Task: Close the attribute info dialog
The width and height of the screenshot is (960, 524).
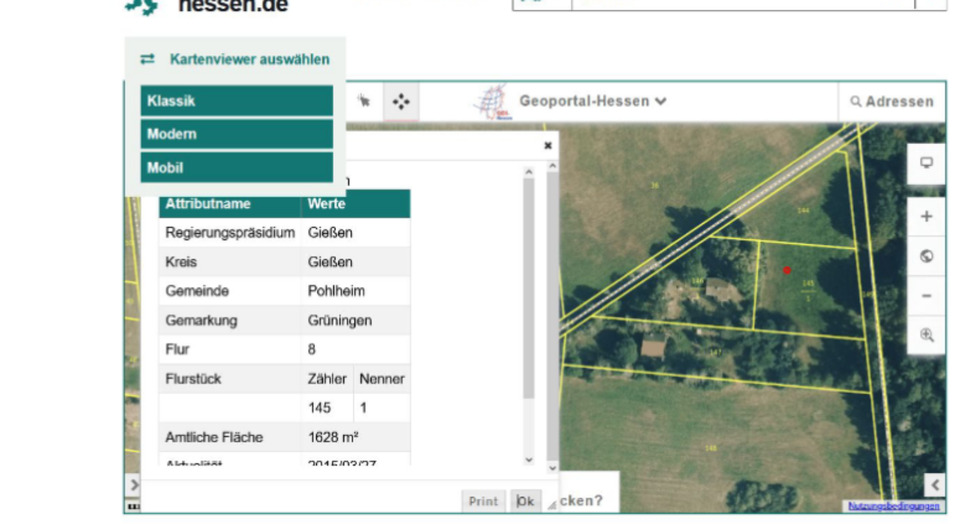Action: [x=547, y=146]
